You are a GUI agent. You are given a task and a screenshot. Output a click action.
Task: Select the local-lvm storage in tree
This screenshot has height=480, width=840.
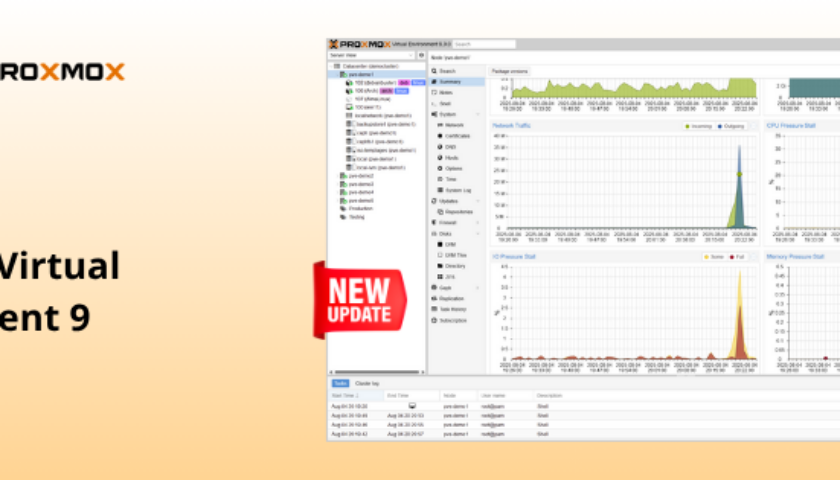376,168
